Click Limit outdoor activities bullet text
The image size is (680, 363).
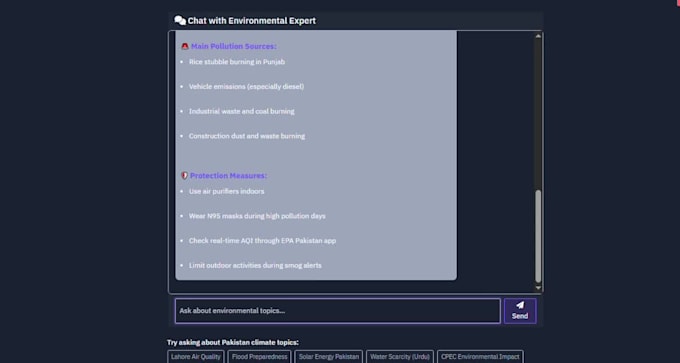tap(255, 265)
